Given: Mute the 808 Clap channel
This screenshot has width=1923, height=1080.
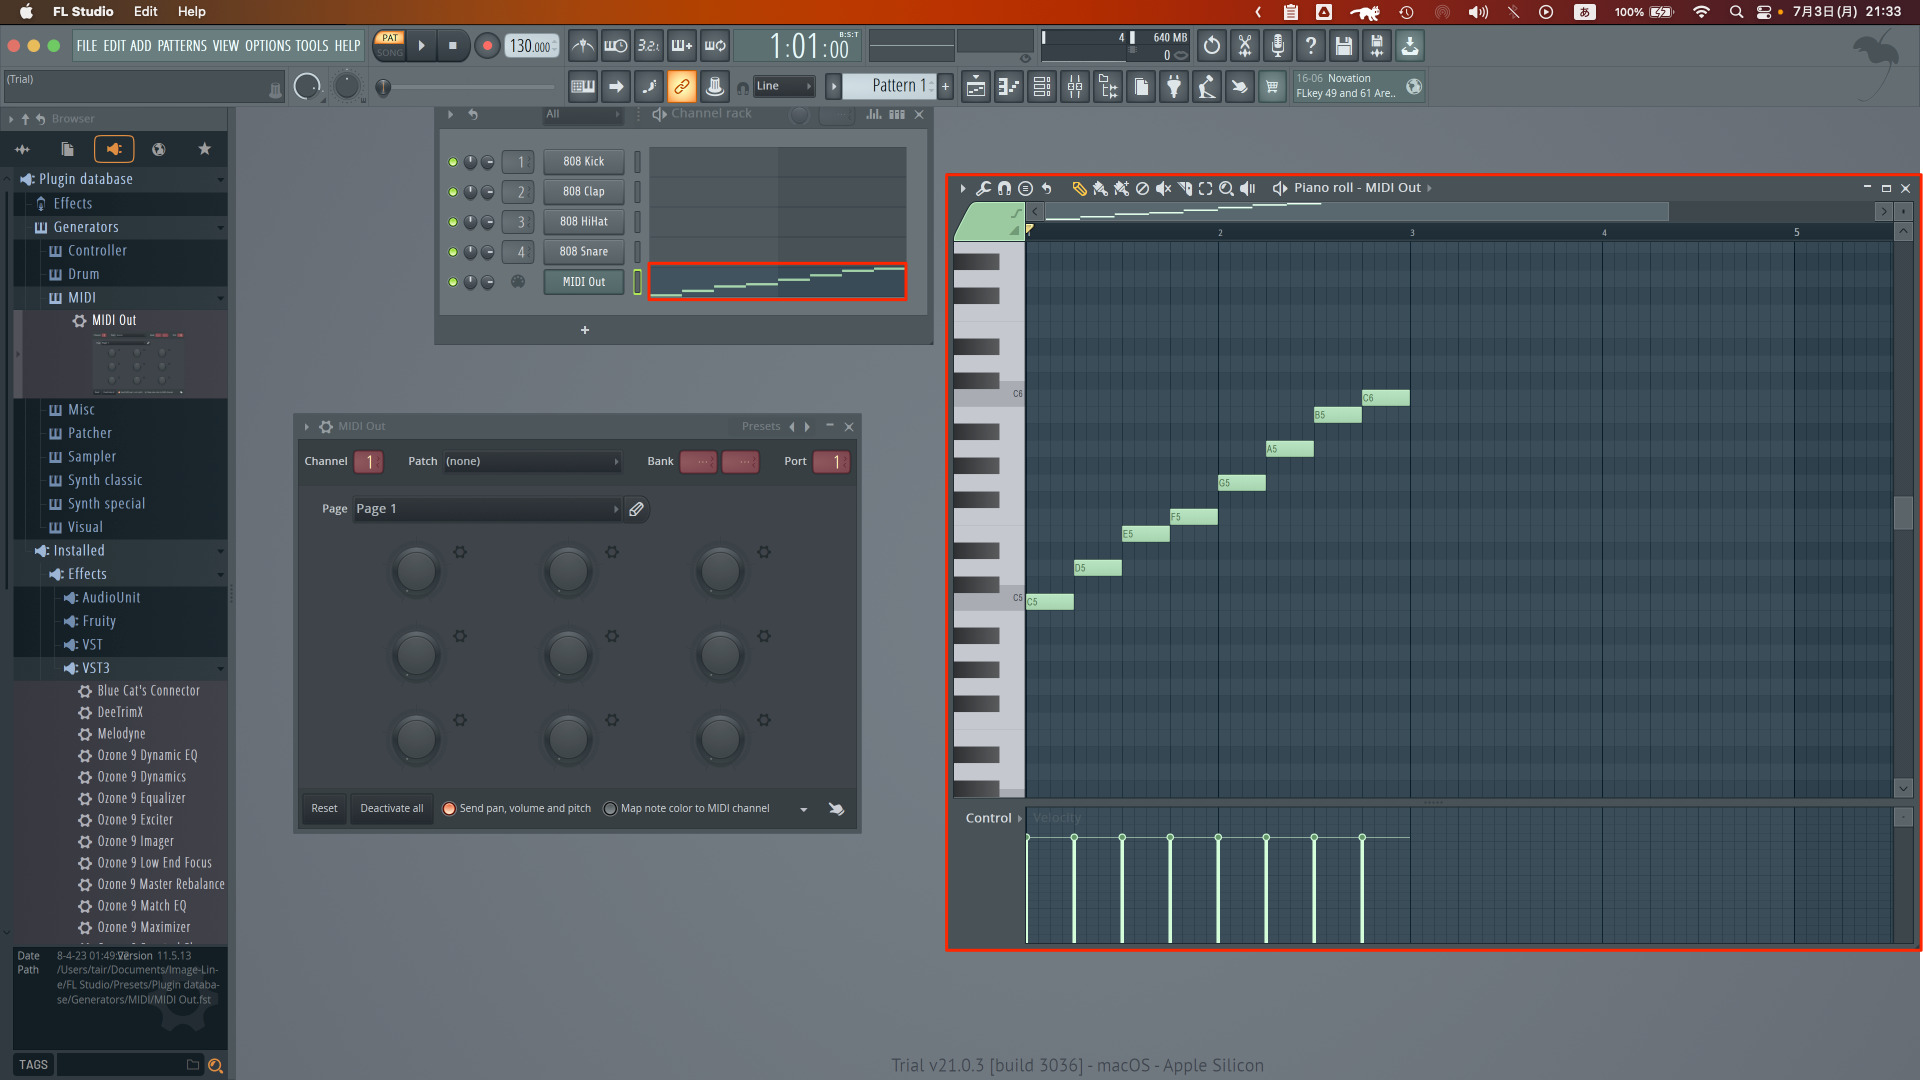Looking at the screenshot, I should (x=453, y=192).
